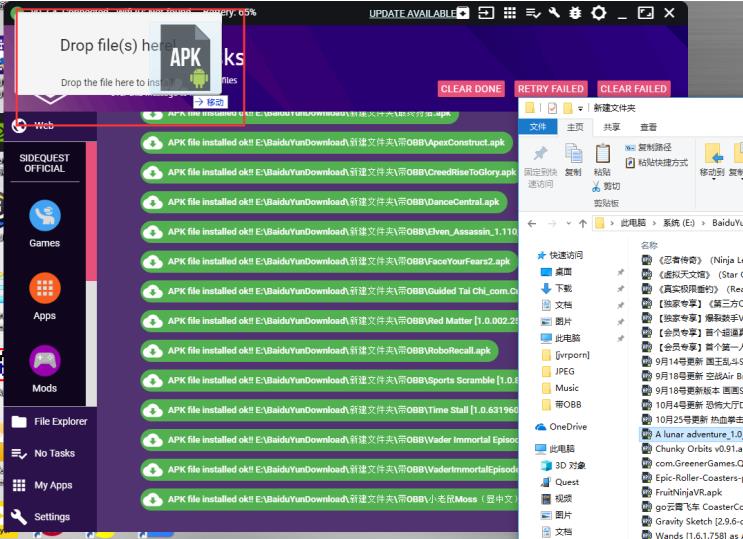Viewport: 743px width, 539px height.
Task: Click the Explorer up-one-level arrow
Action: (583, 223)
